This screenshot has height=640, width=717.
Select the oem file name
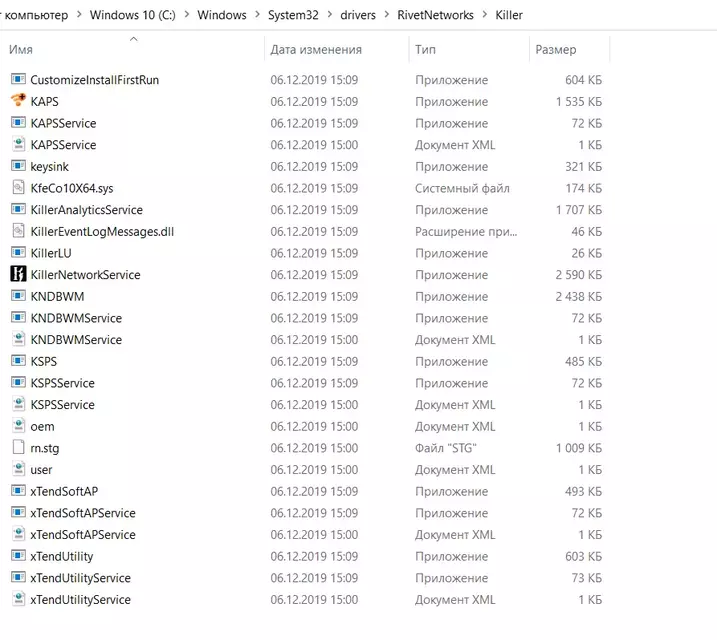pyautogui.click(x=42, y=427)
